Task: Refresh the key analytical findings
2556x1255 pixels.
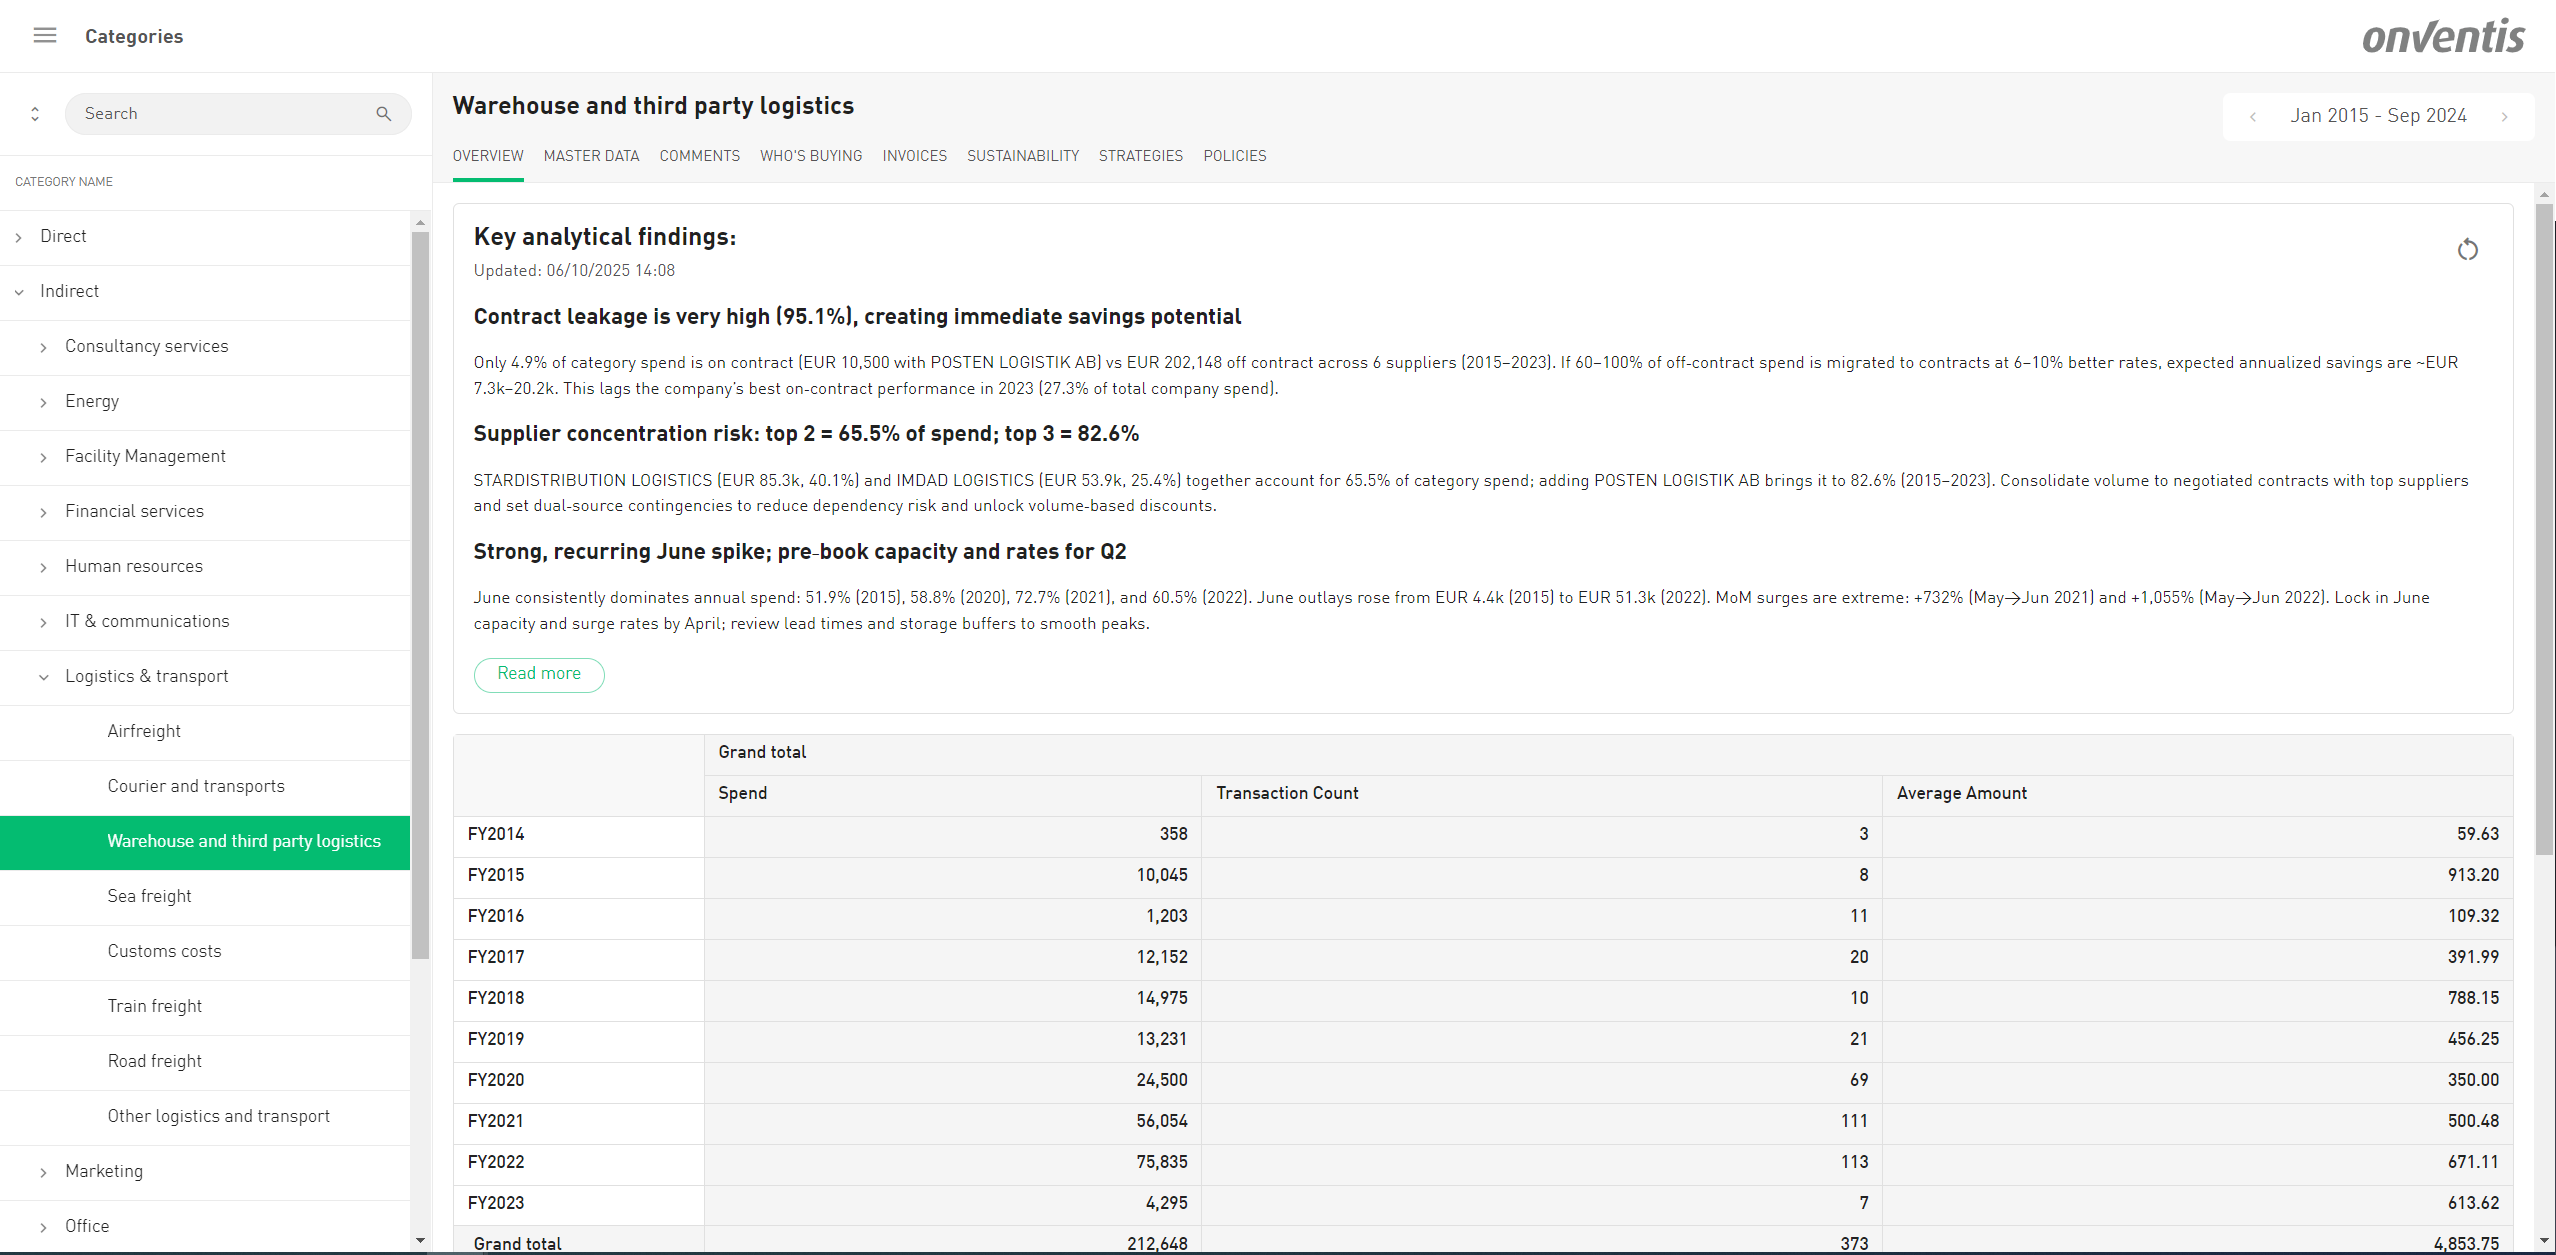Action: [2467, 250]
